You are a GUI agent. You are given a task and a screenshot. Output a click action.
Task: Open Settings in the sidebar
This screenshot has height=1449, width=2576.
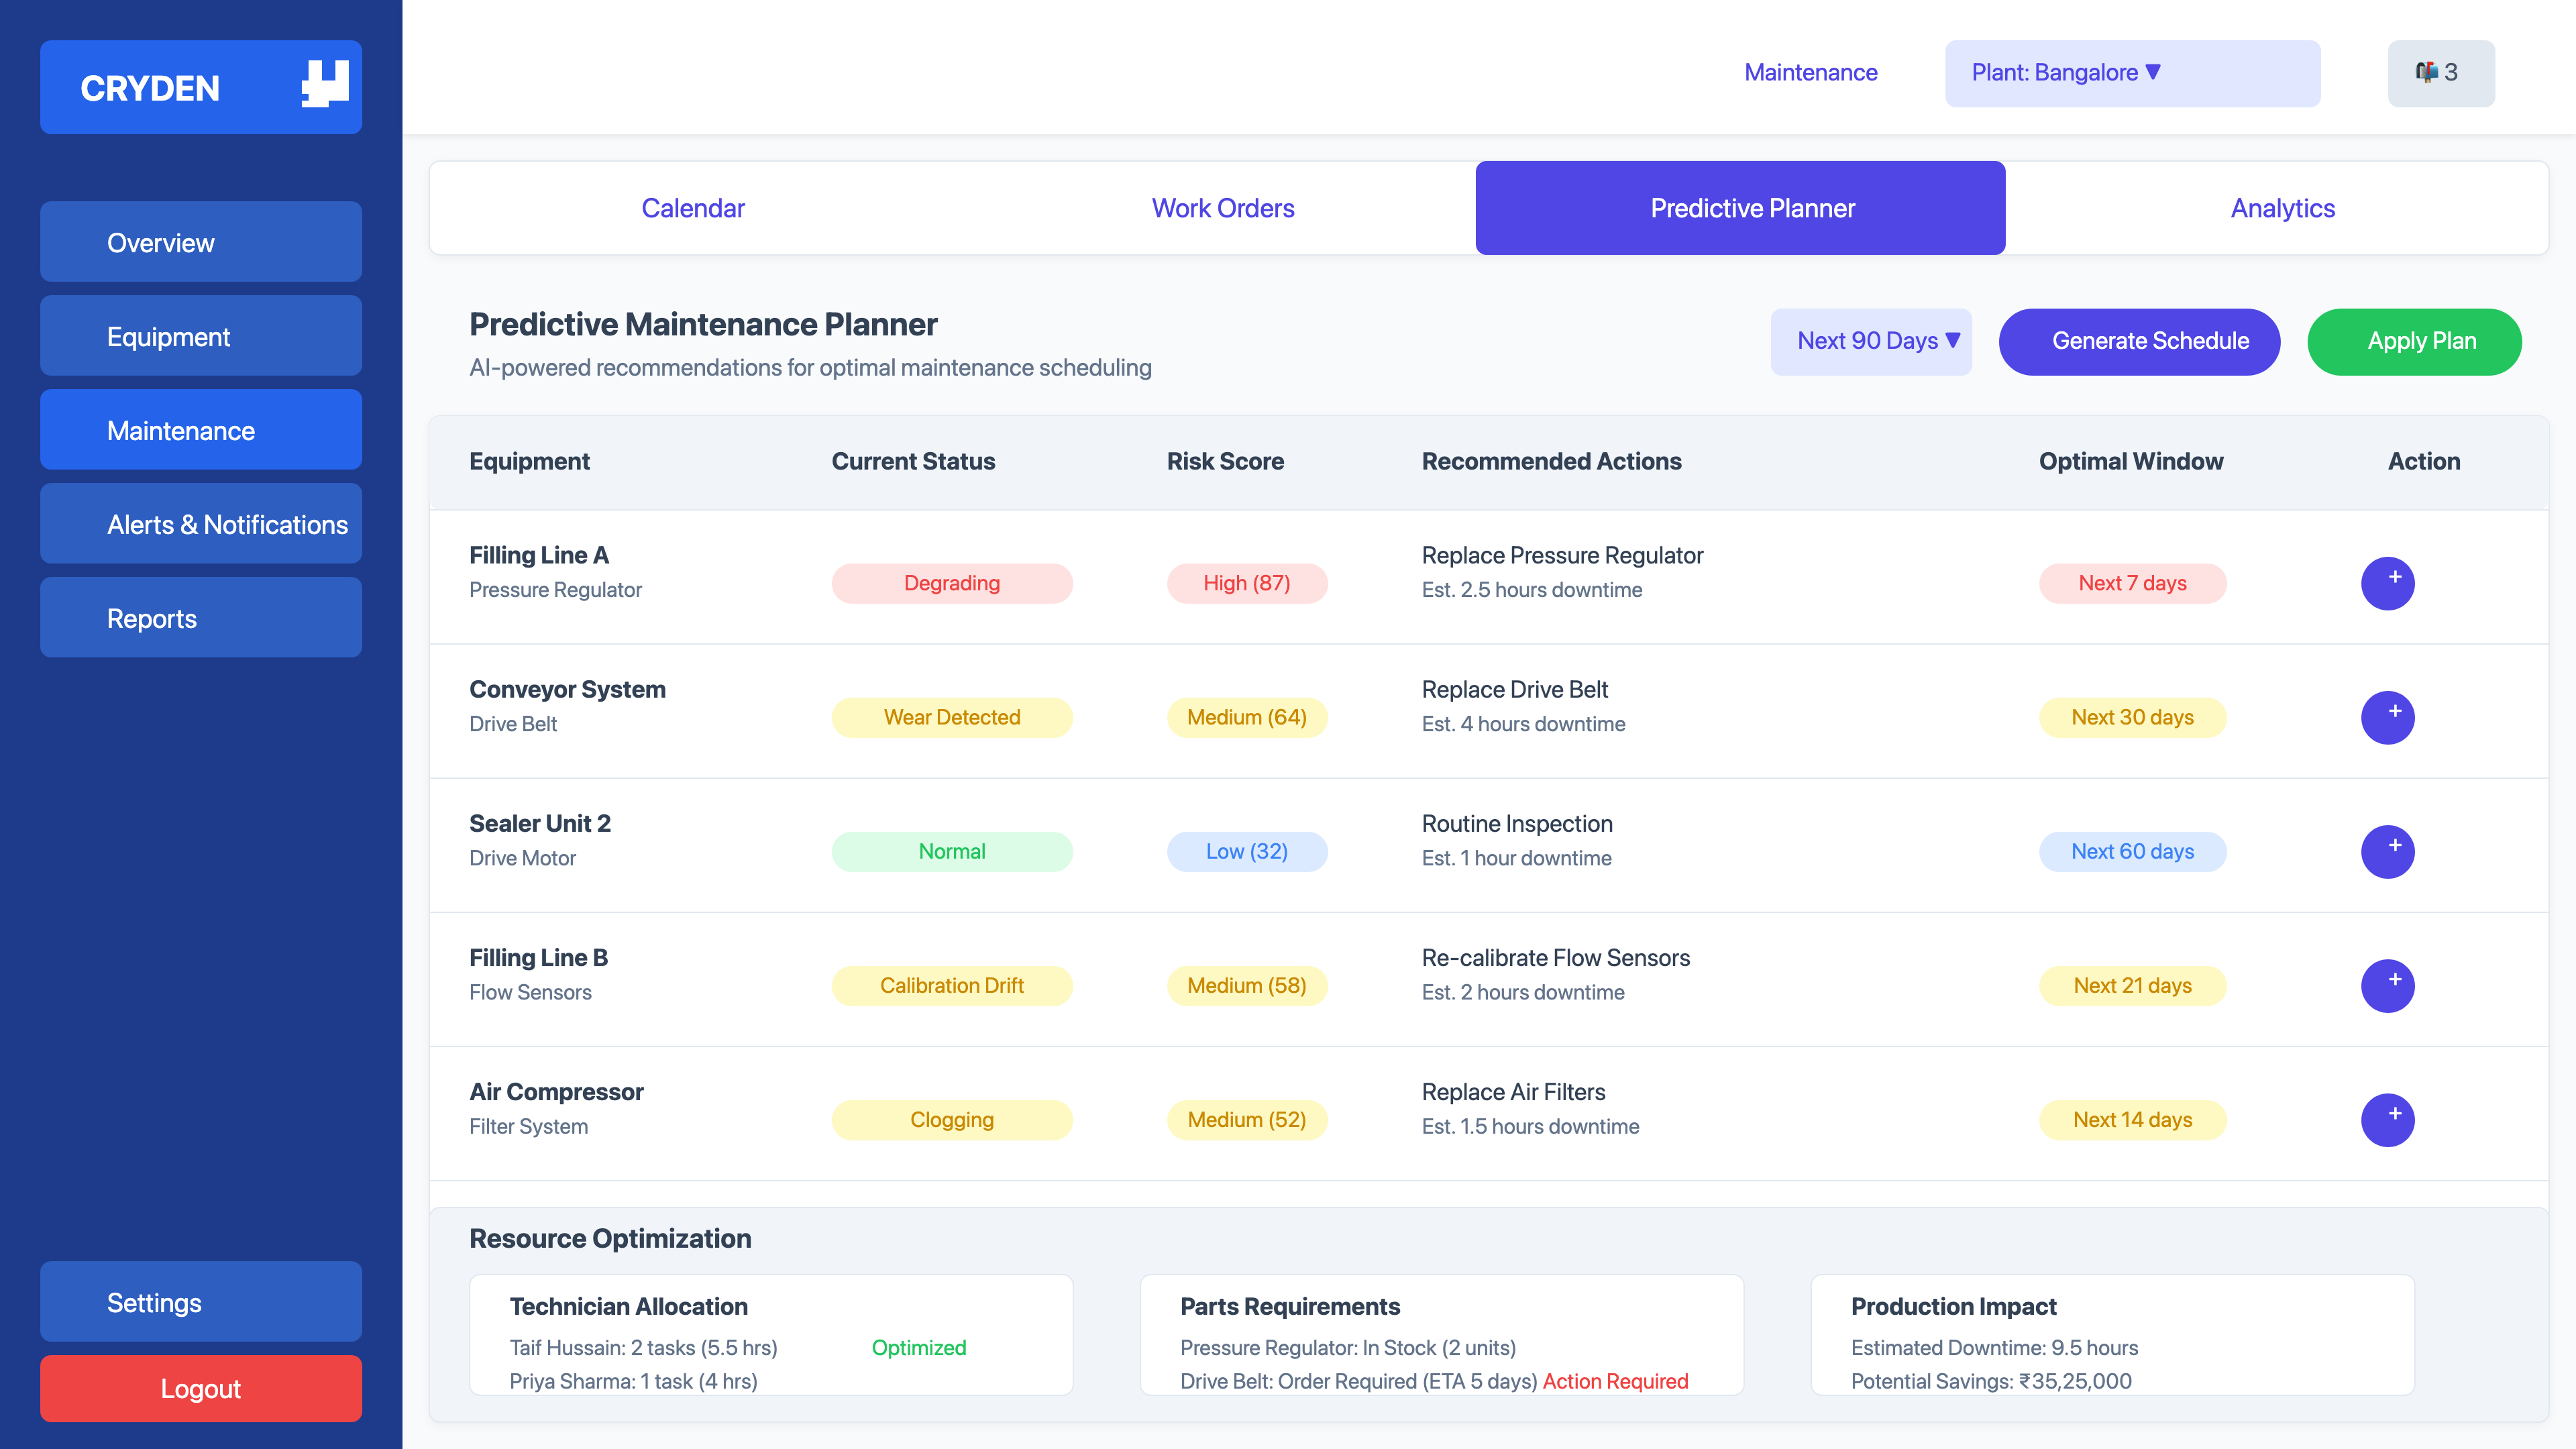point(201,1302)
